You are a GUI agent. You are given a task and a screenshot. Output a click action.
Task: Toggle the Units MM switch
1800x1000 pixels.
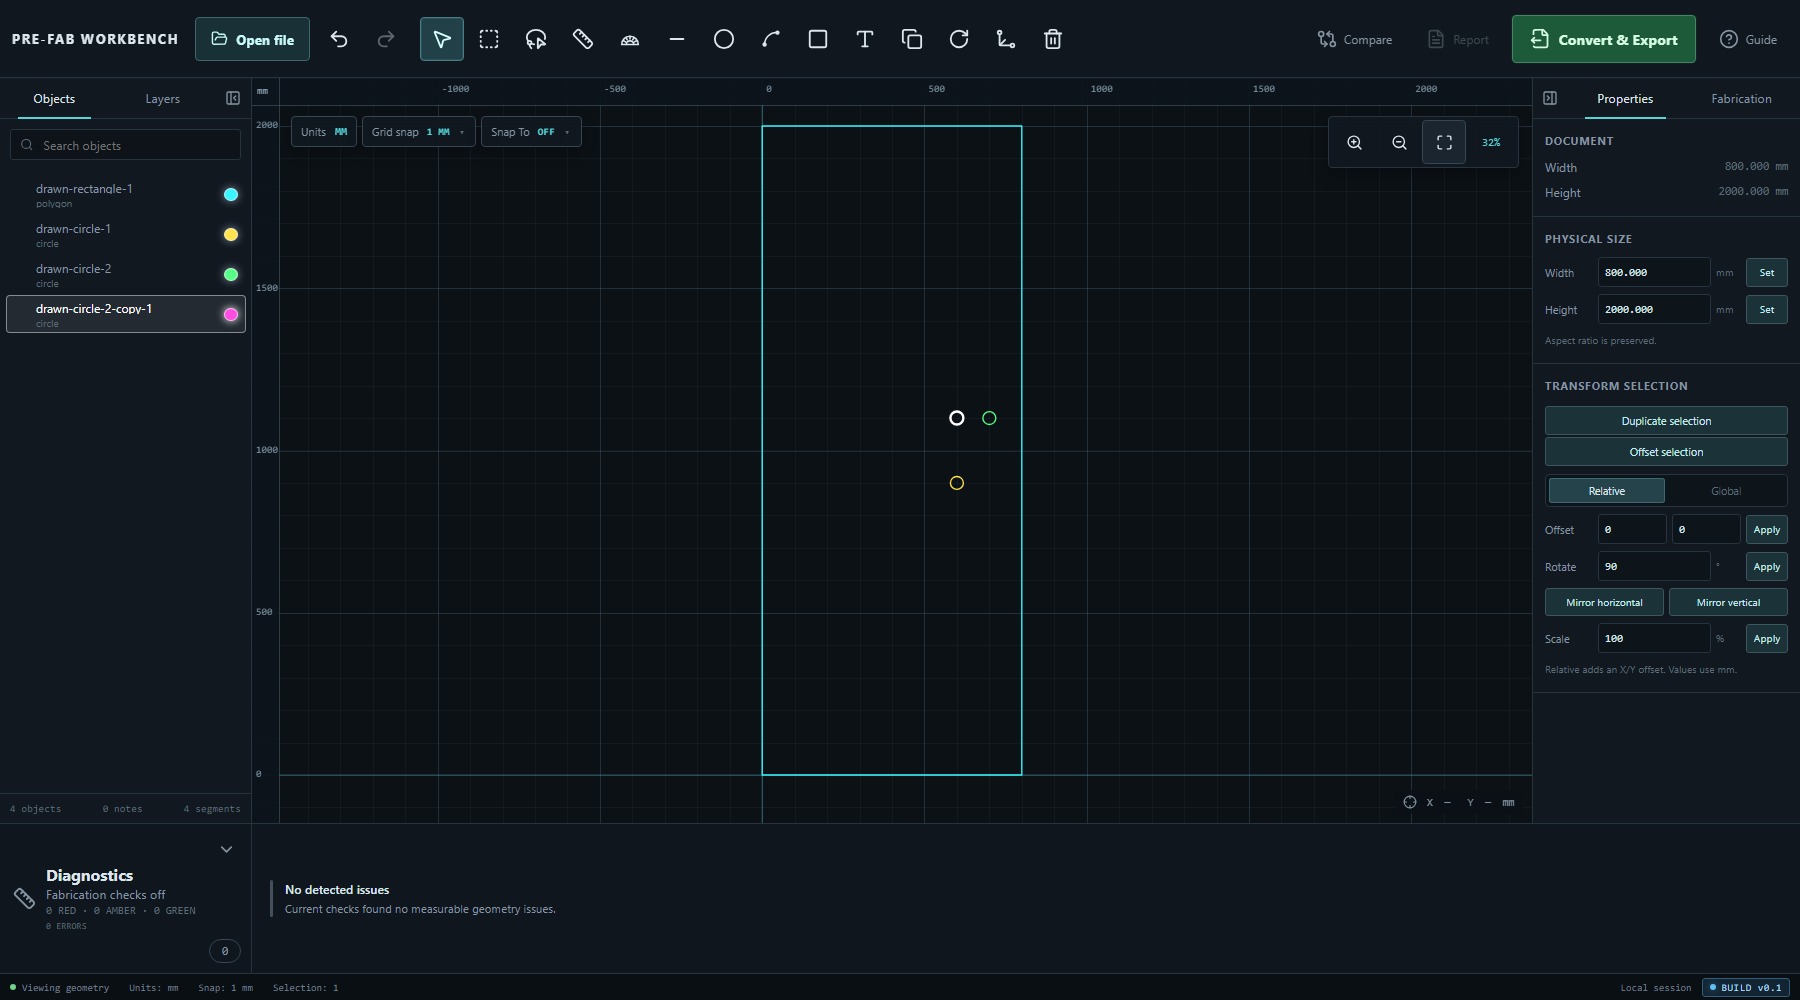(x=324, y=132)
